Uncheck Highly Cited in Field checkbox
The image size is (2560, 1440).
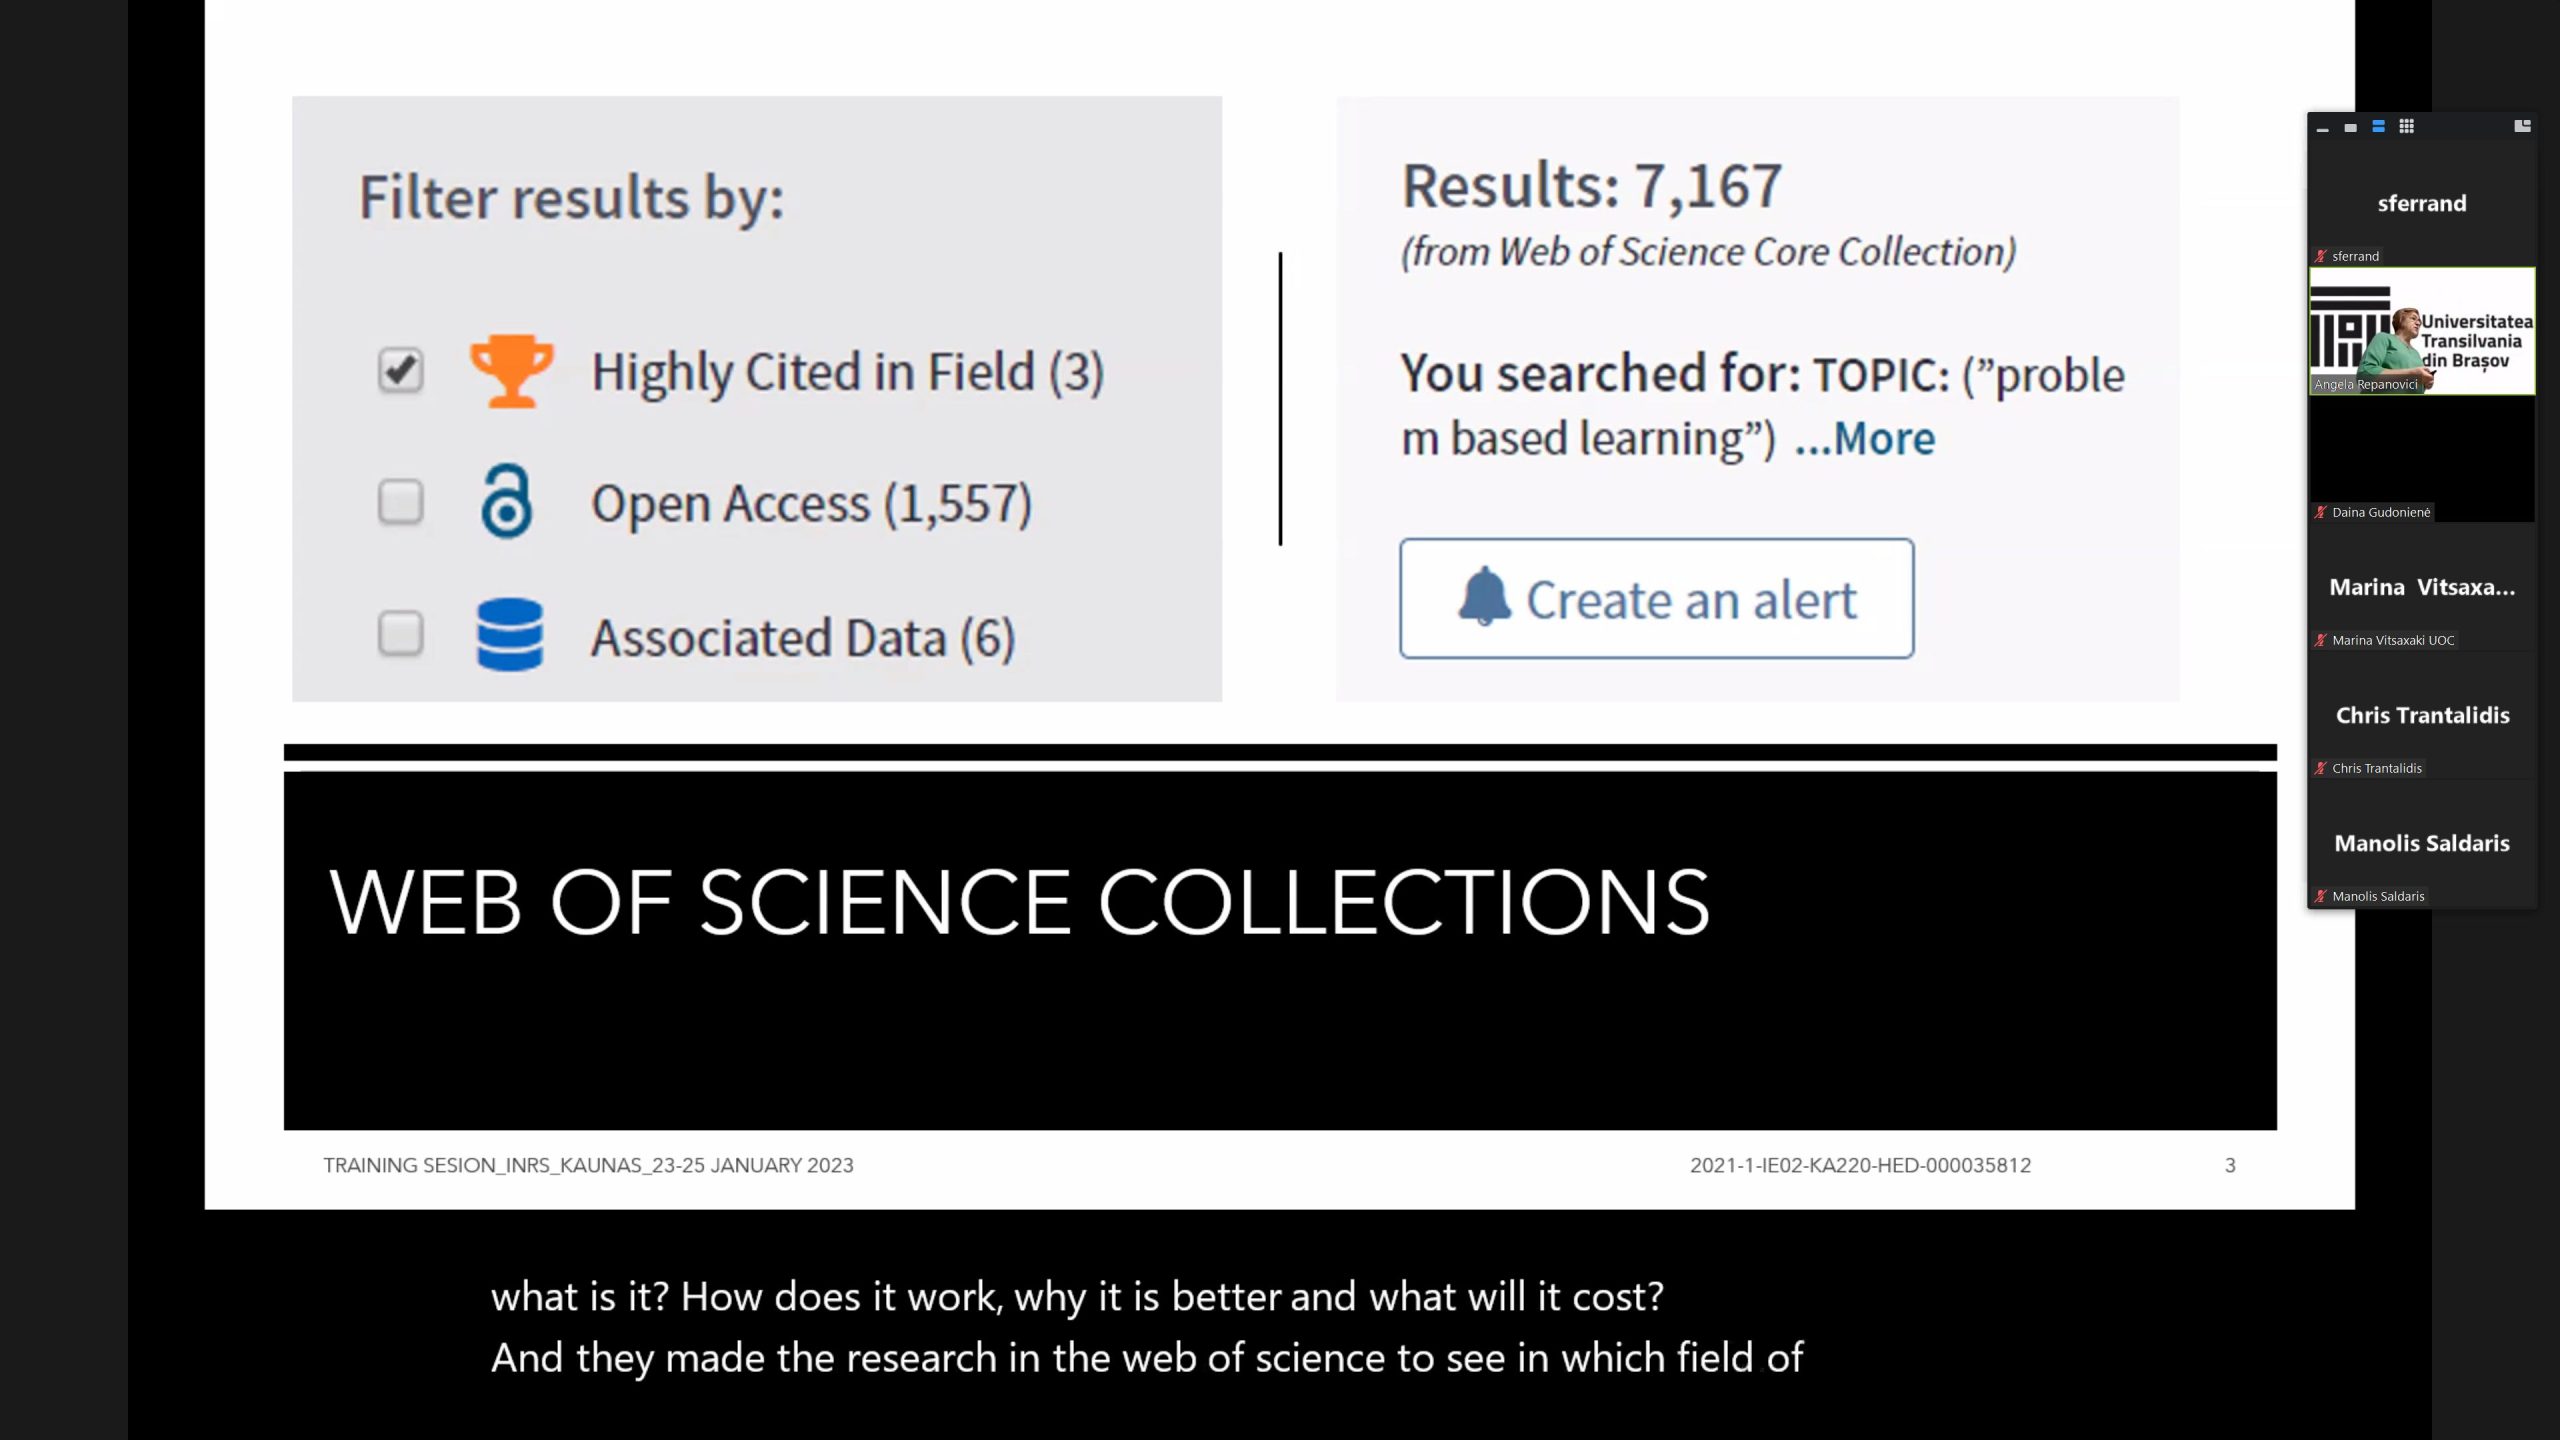click(x=400, y=371)
